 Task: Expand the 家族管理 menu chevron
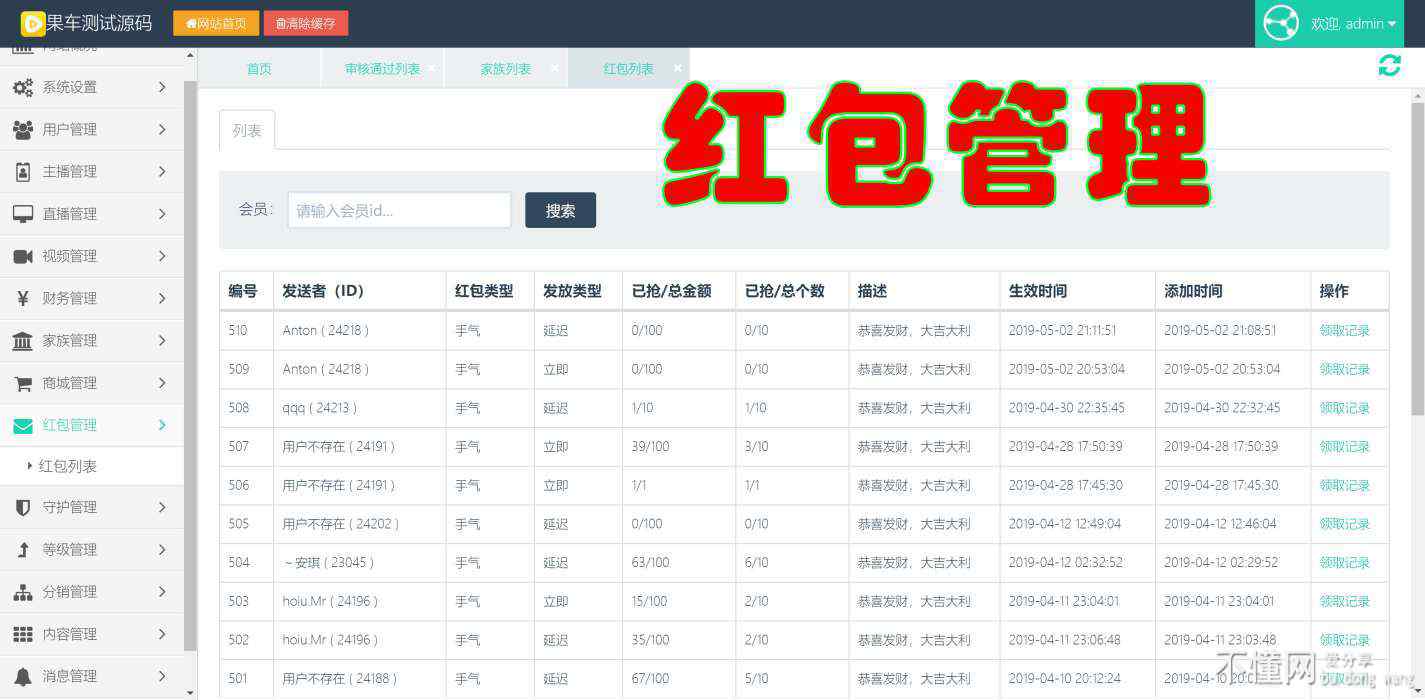pos(162,341)
